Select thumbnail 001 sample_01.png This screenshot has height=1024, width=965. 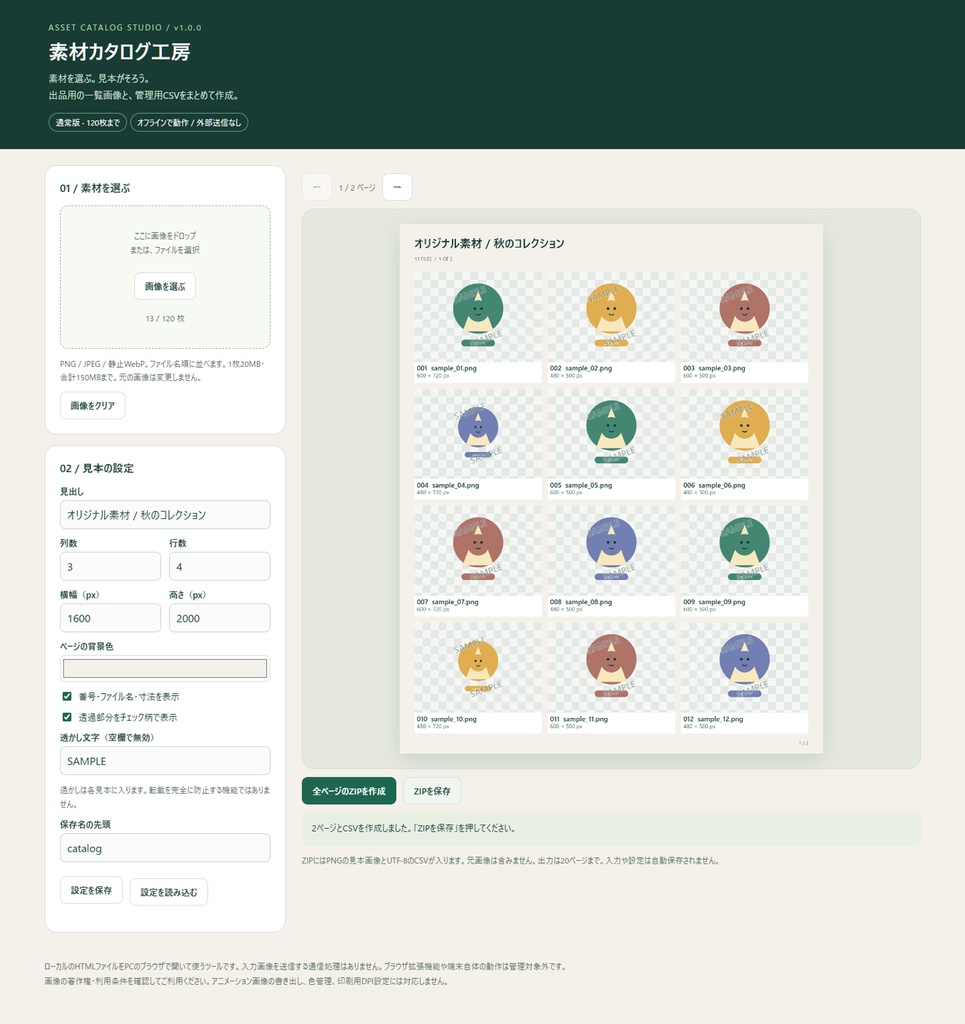pos(478,327)
